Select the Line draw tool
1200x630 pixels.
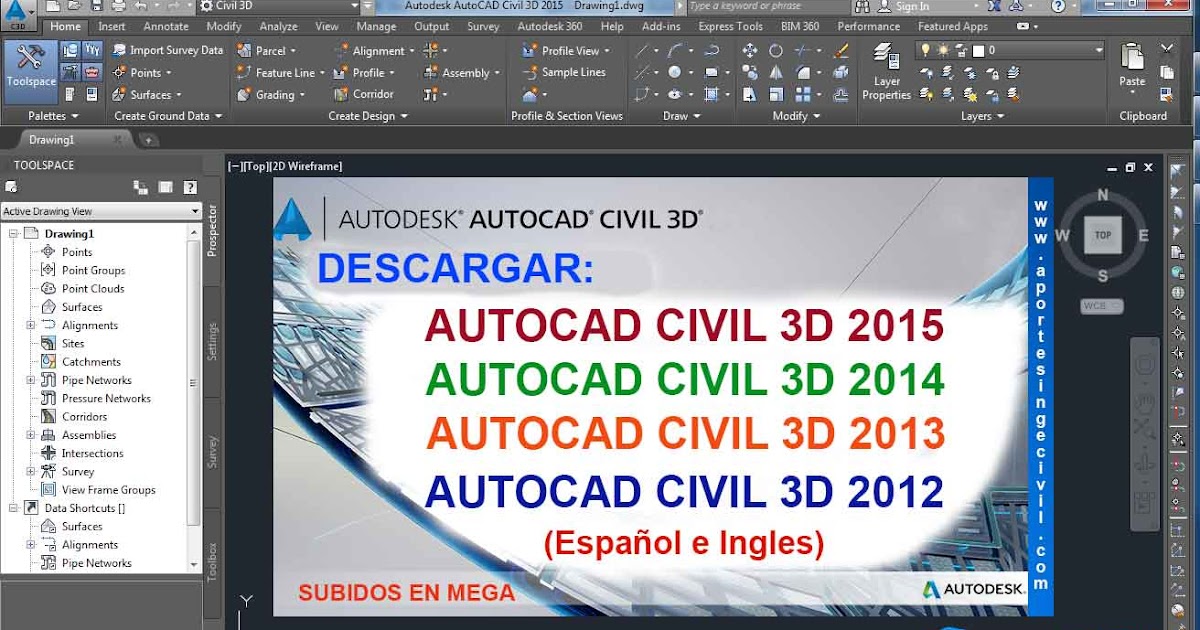tap(642, 50)
